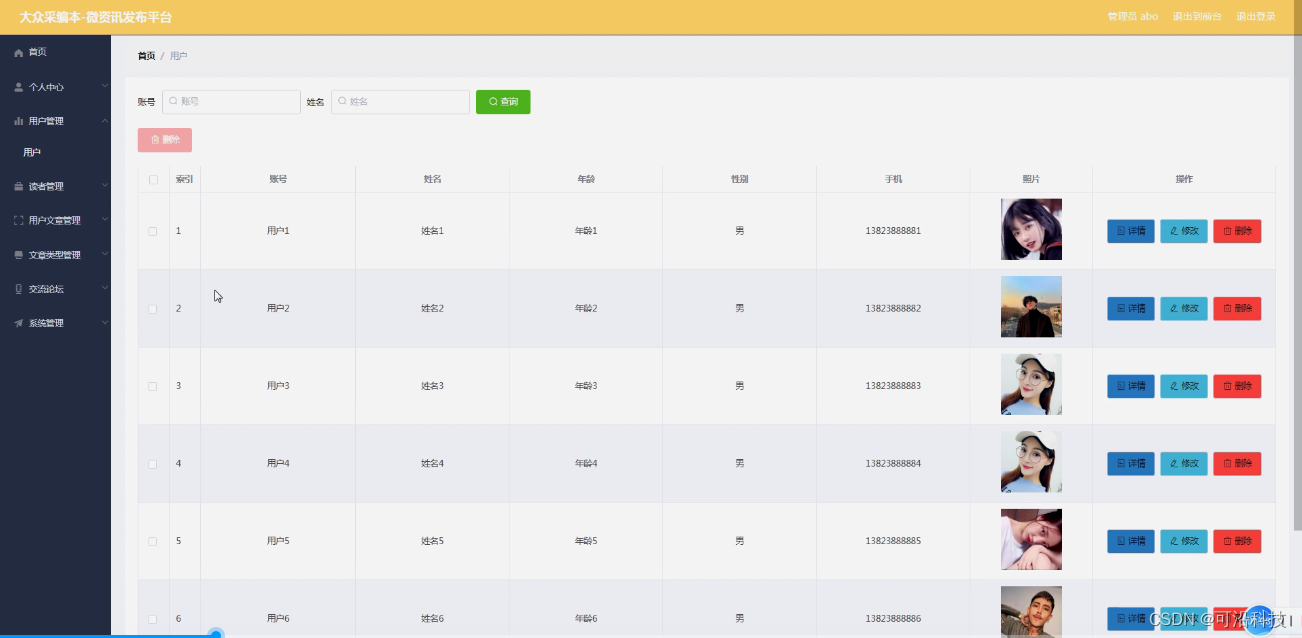Screen dimensions: 1302x638
Task: Click the bar chart icon of 用户管理
Action: tap(18, 121)
